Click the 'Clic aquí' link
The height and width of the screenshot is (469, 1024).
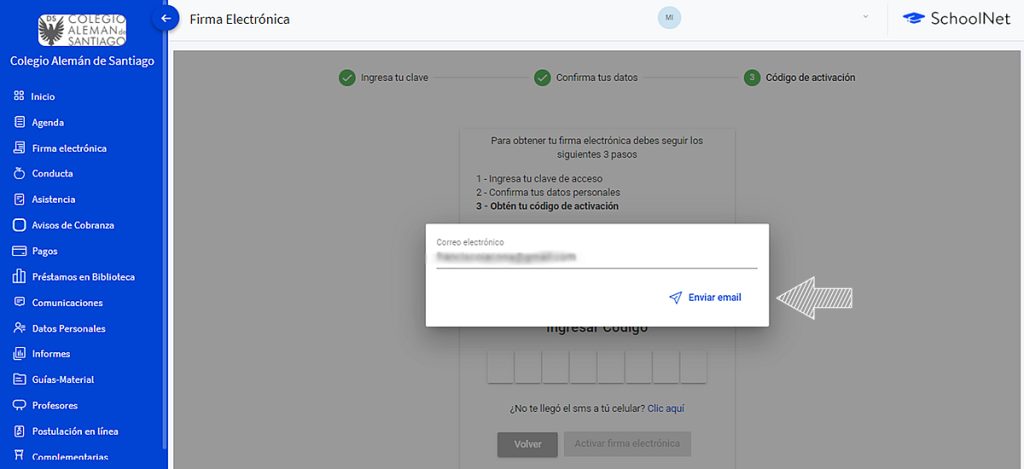[x=666, y=408]
